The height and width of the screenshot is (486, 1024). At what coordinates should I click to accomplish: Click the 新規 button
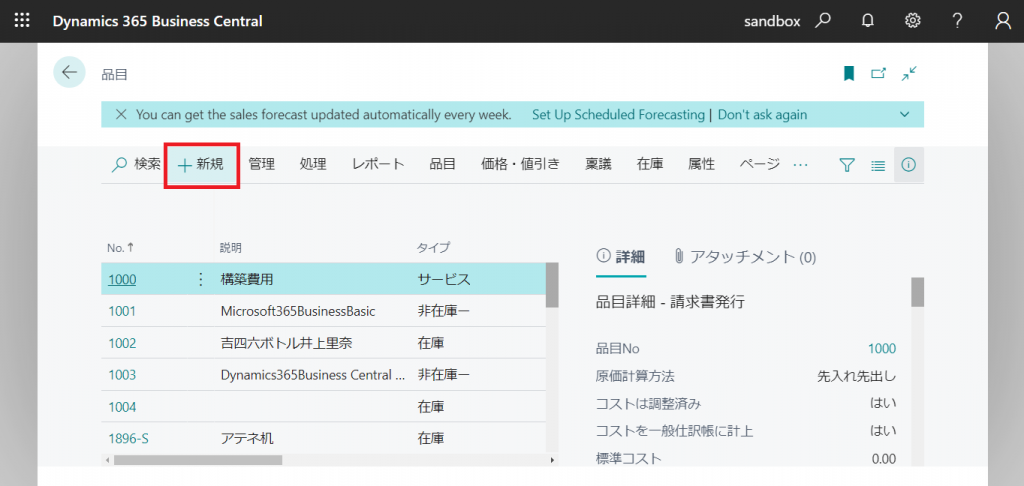(201, 165)
